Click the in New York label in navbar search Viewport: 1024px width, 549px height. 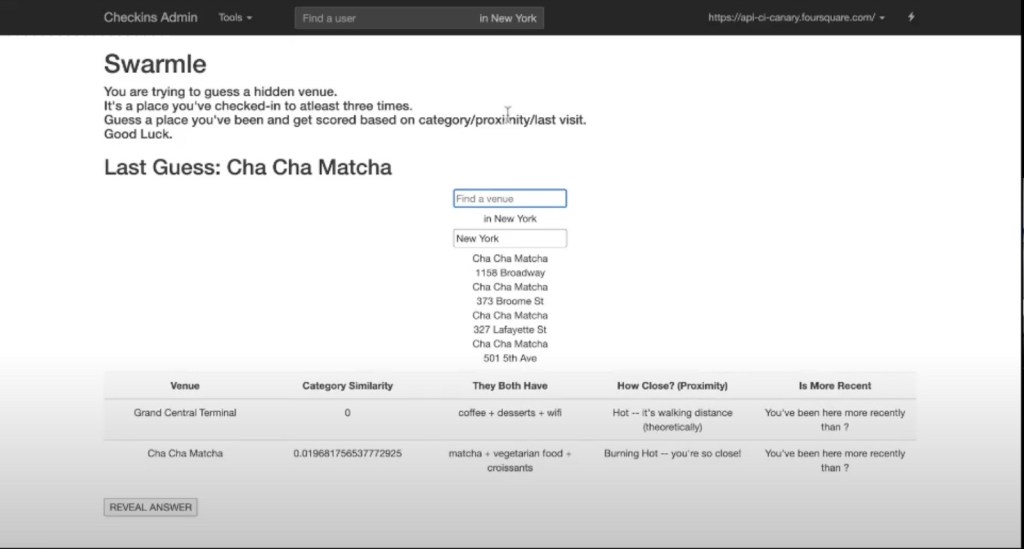click(508, 18)
